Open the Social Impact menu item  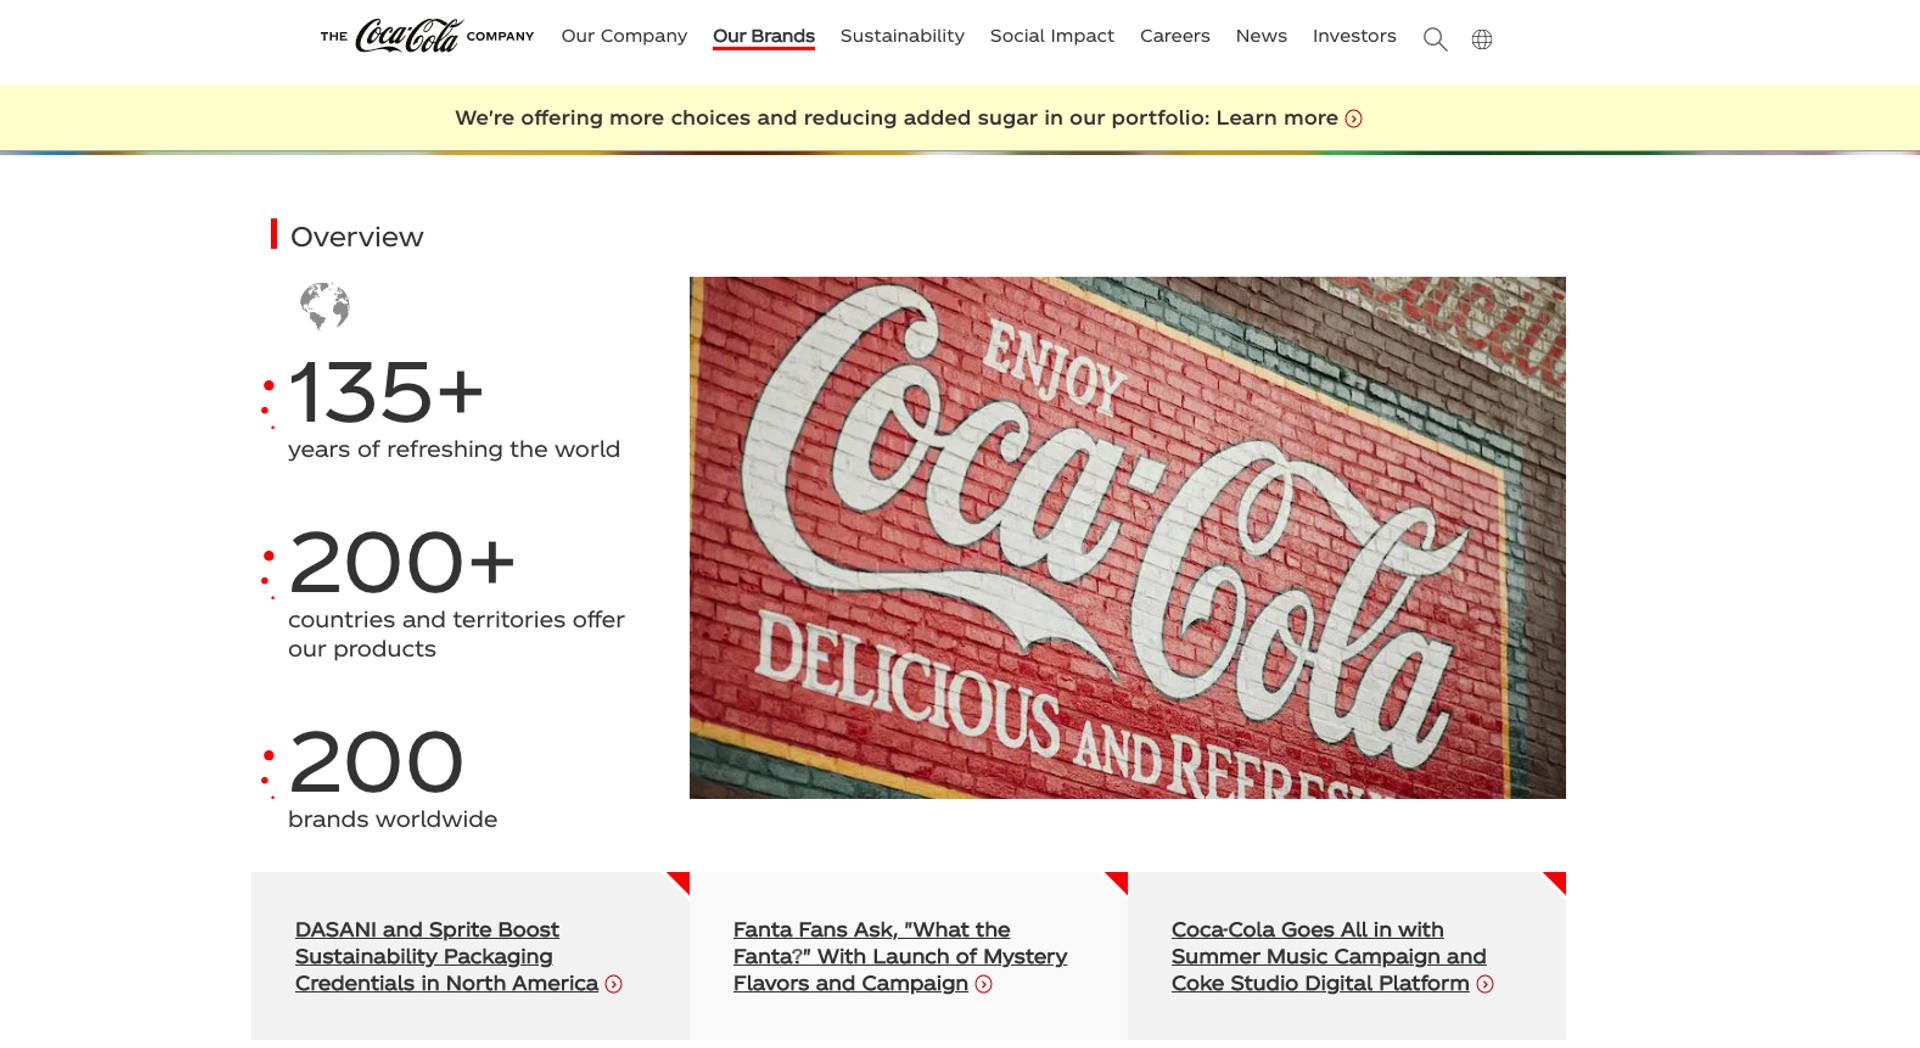point(1051,36)
